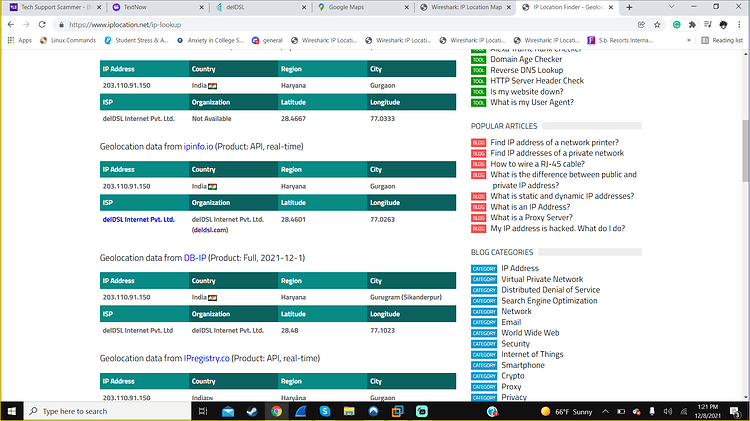Go back to the previous page
The height and width of the screenshot is (421, 750).
(11, 24)
